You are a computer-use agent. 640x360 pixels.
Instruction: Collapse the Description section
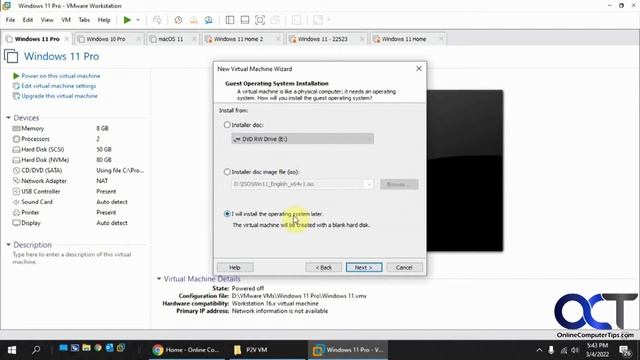tap(8, 245)
